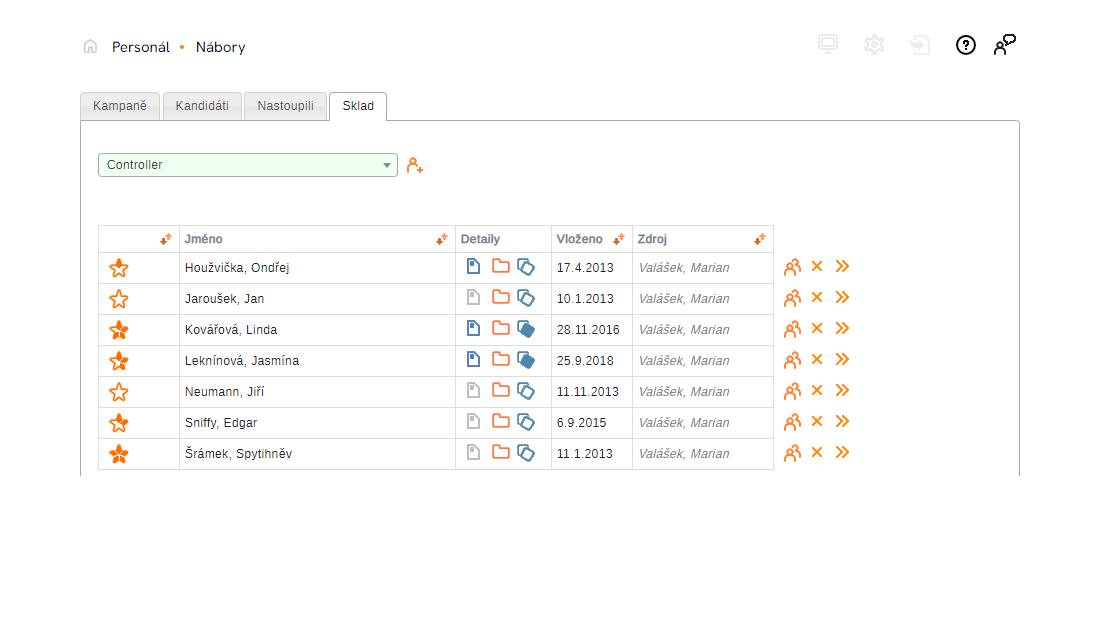Click the home icon in breadcrumb
The image size is (1100, 620).
pos(90,46)
